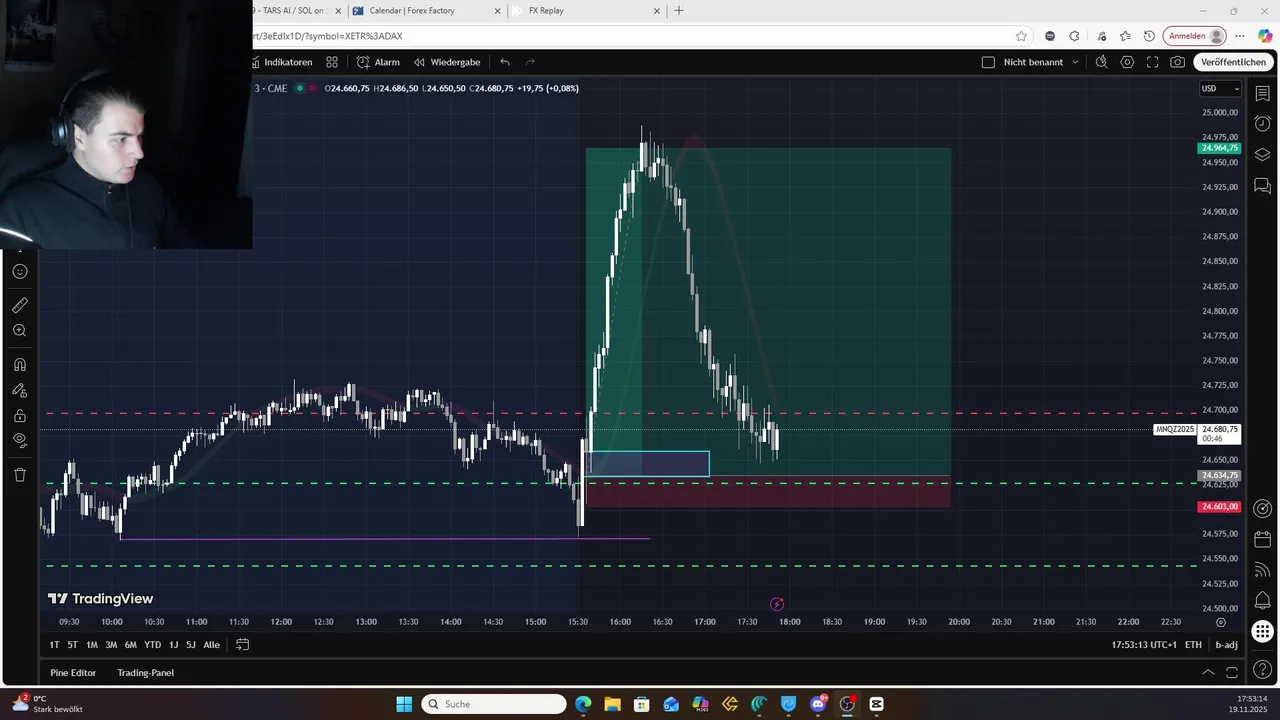Open the alerts clock icon in right sidebar

tap(1262, 124)
